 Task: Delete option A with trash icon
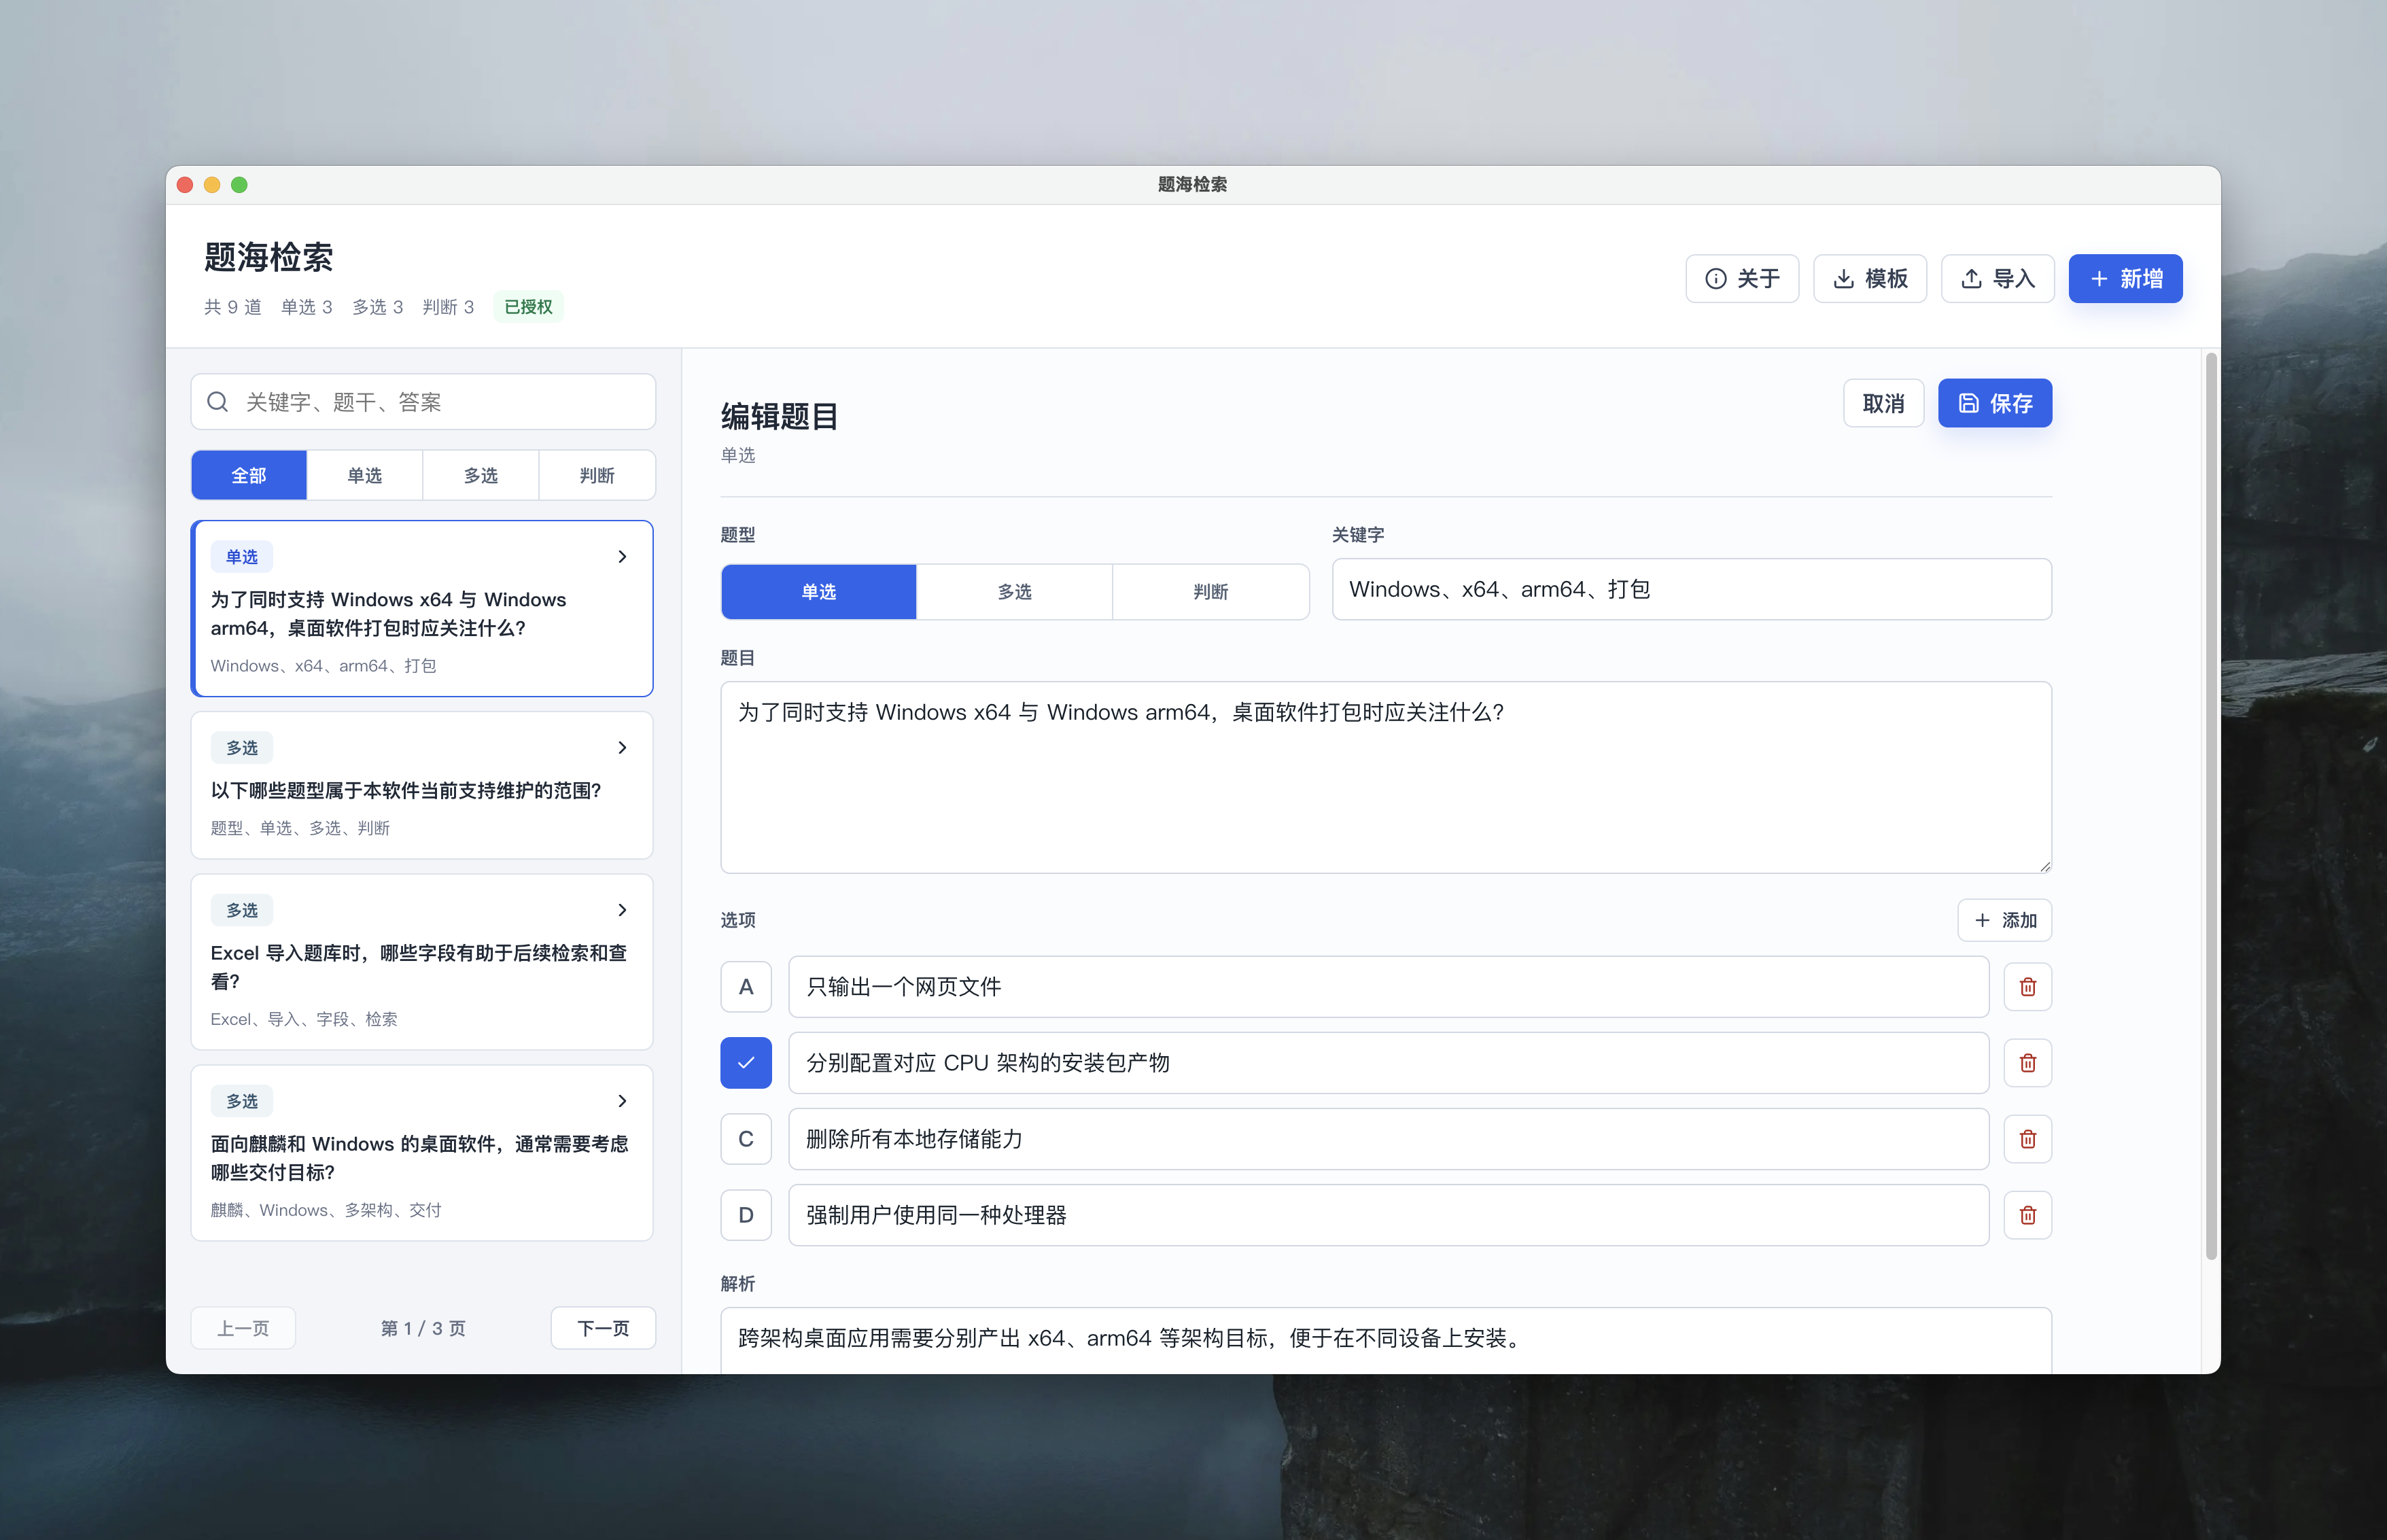click(x=2027, y=987)
